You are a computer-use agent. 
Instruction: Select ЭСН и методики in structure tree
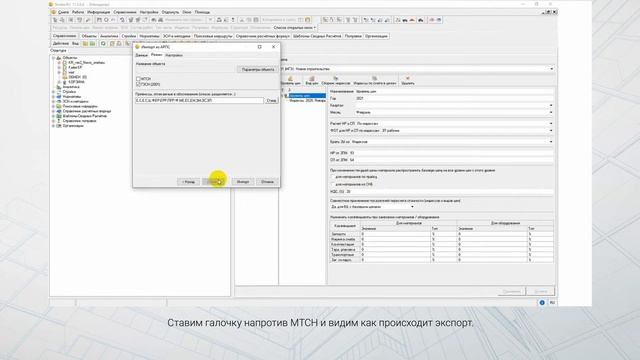tap(76, 102)
